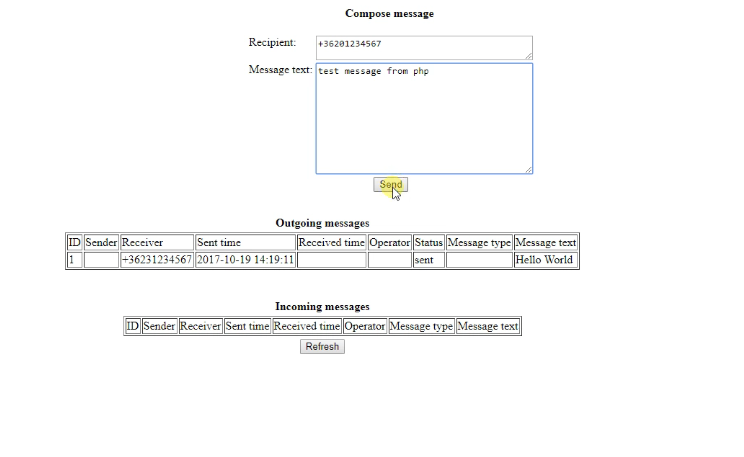This screenshot has width=744, height=457.
Task: Click Outgoing table ID header
Action: coord(74,242)
